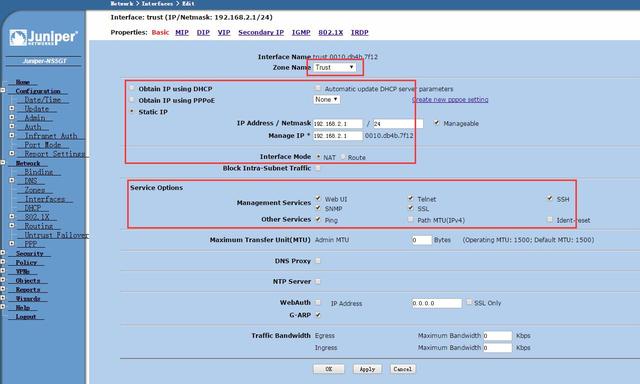Uncheck the SSL management service

coord(411,208)
